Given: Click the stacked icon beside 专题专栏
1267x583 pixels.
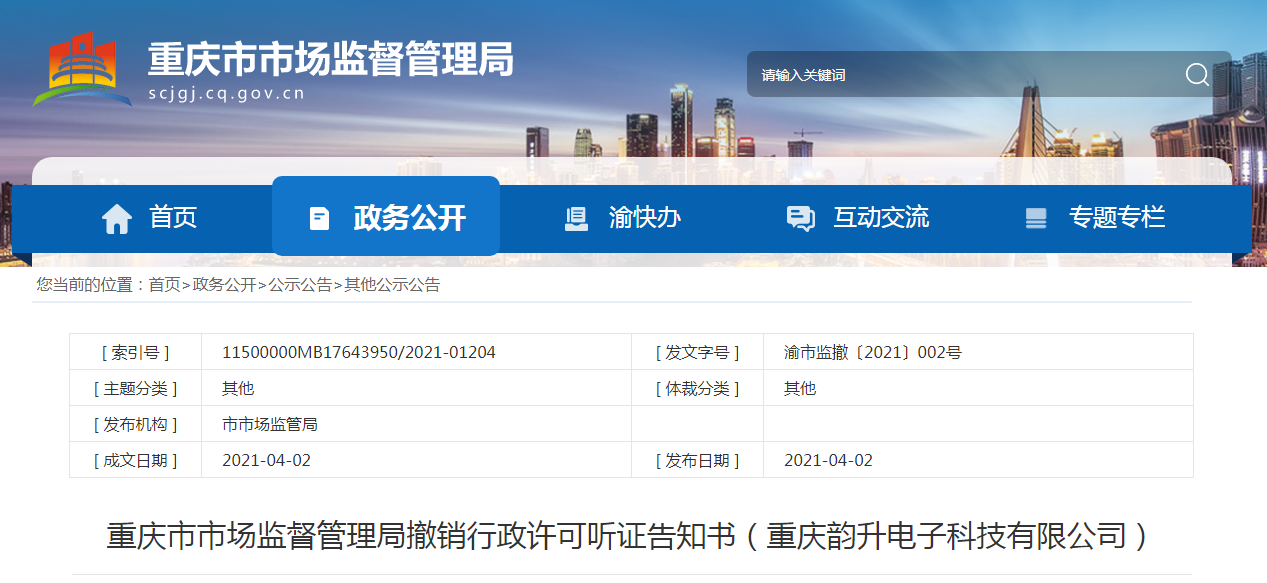Looking at the screenshot, I should coord(1036,218).
